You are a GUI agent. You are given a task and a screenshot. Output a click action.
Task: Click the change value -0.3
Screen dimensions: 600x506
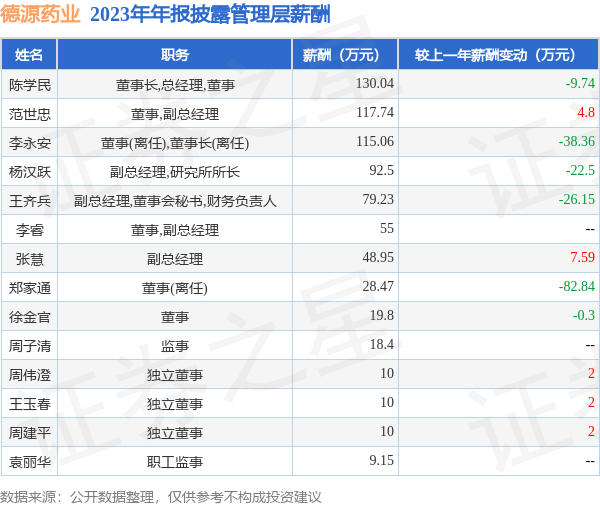[584, 315]
